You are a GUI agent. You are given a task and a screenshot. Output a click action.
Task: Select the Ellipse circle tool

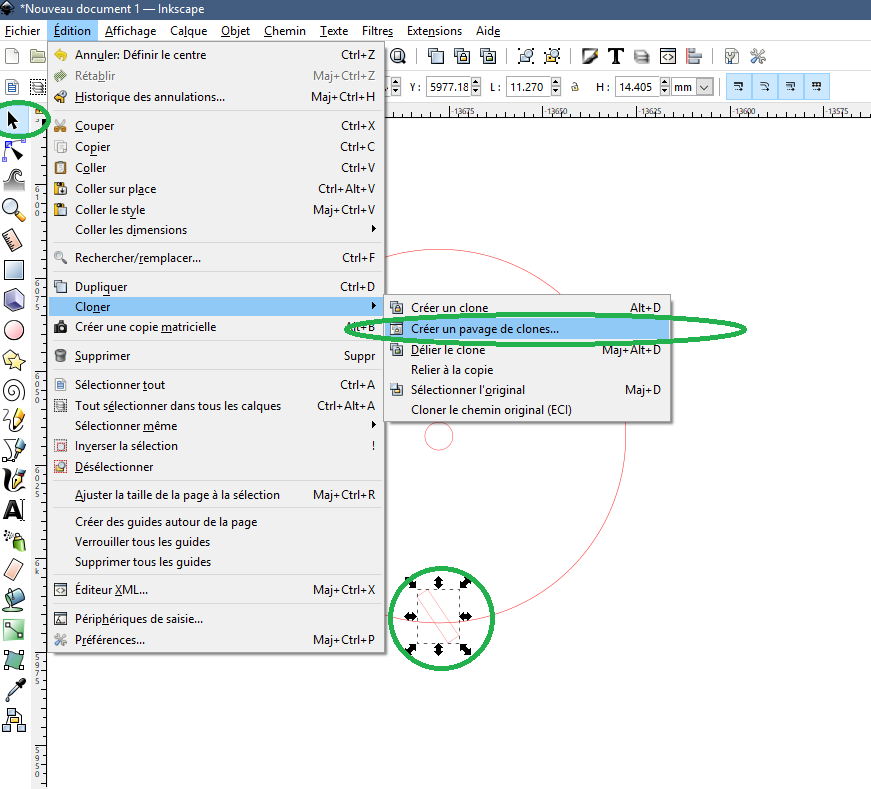coord(14,330)
